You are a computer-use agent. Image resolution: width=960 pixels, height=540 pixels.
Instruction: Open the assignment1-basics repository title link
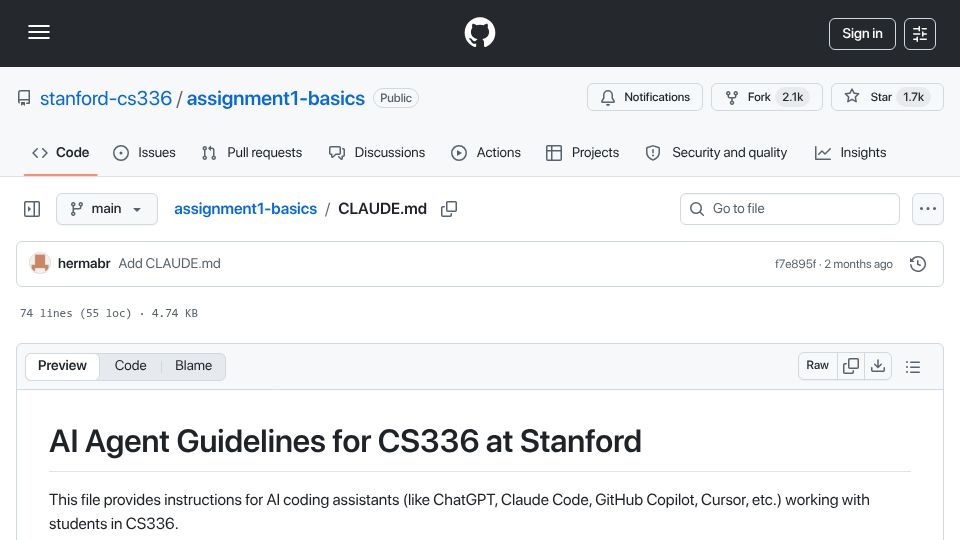(276, 98)
